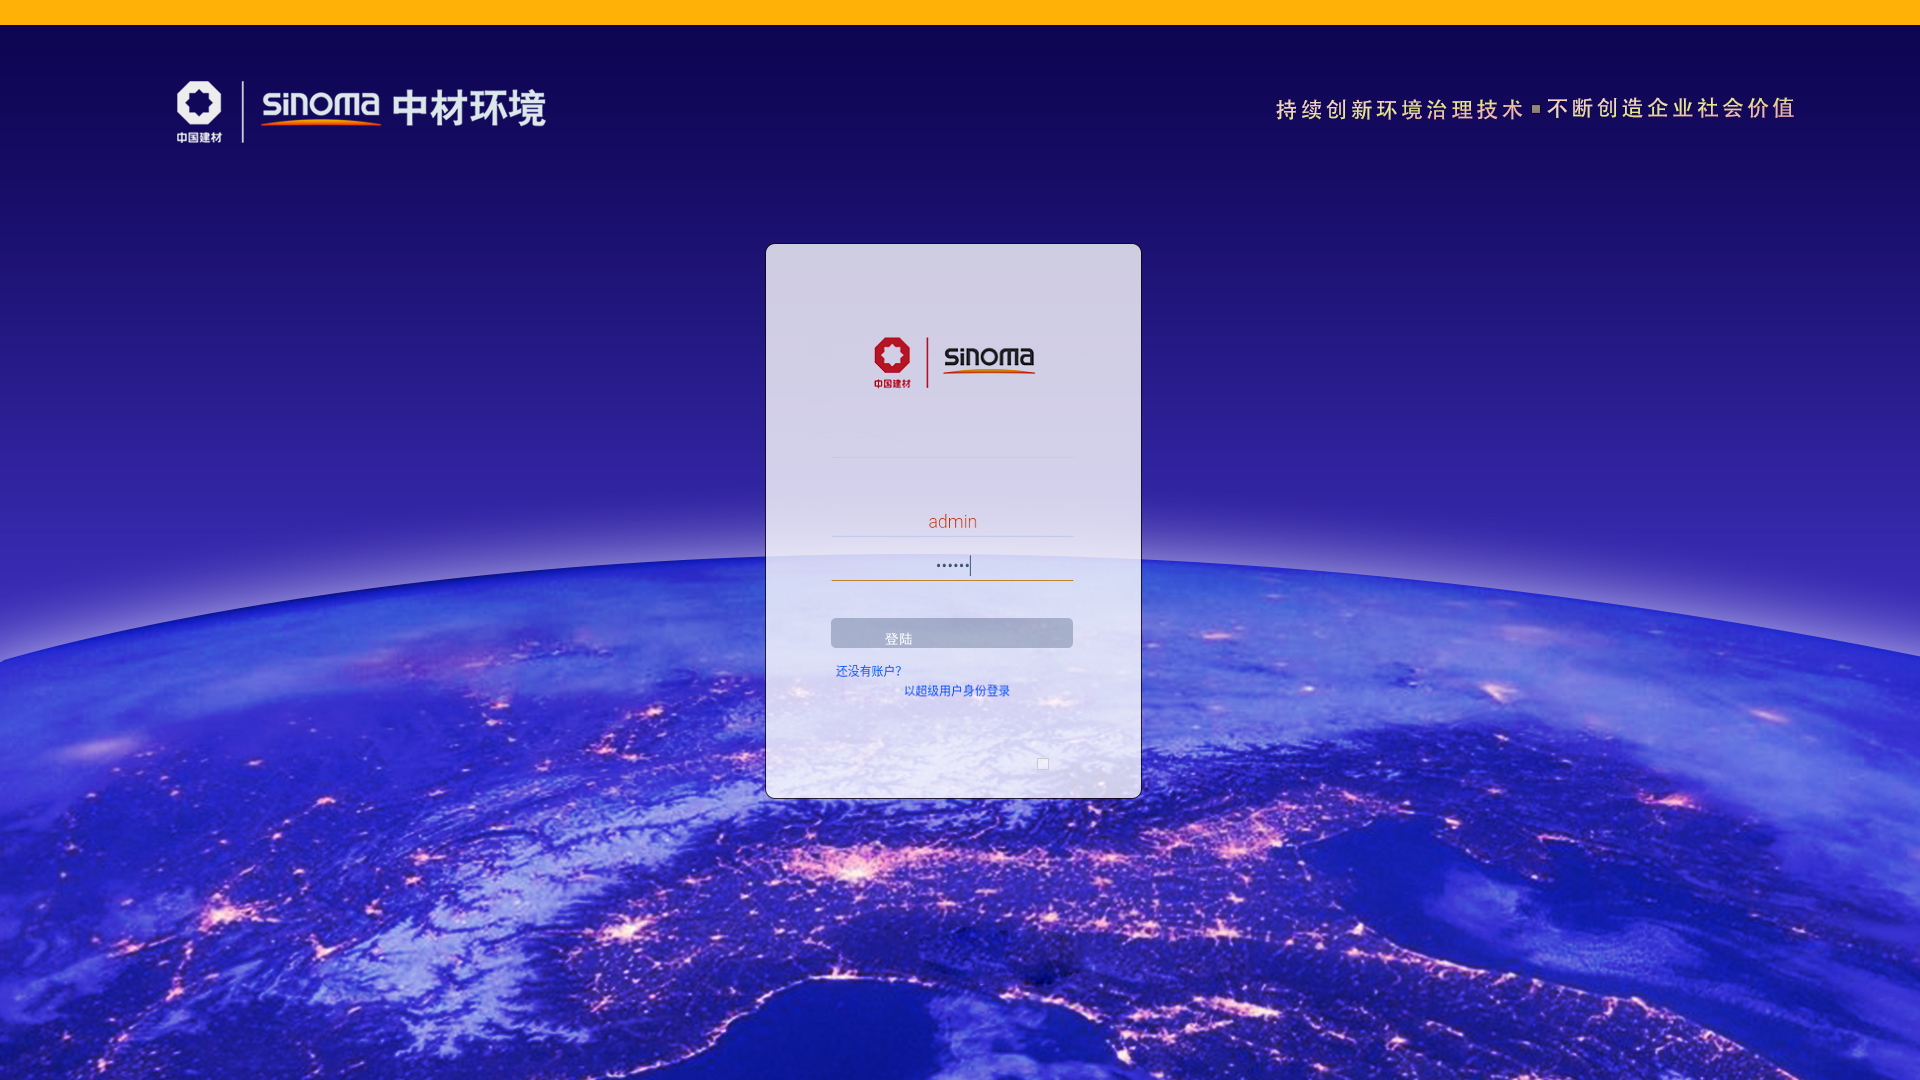This screenshot has height=1080, width=1920.
Task: Open the 还没有账户? sign-up link
Action: pos(868,671)
